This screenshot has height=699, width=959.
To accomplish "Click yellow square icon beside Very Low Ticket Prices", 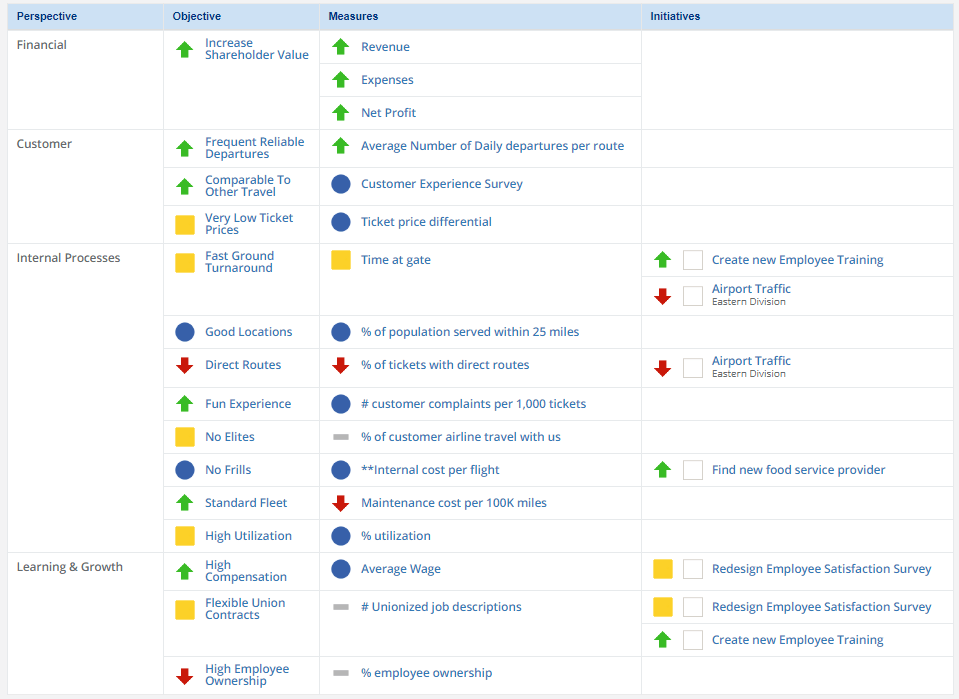I will click(x=184, y=224).
